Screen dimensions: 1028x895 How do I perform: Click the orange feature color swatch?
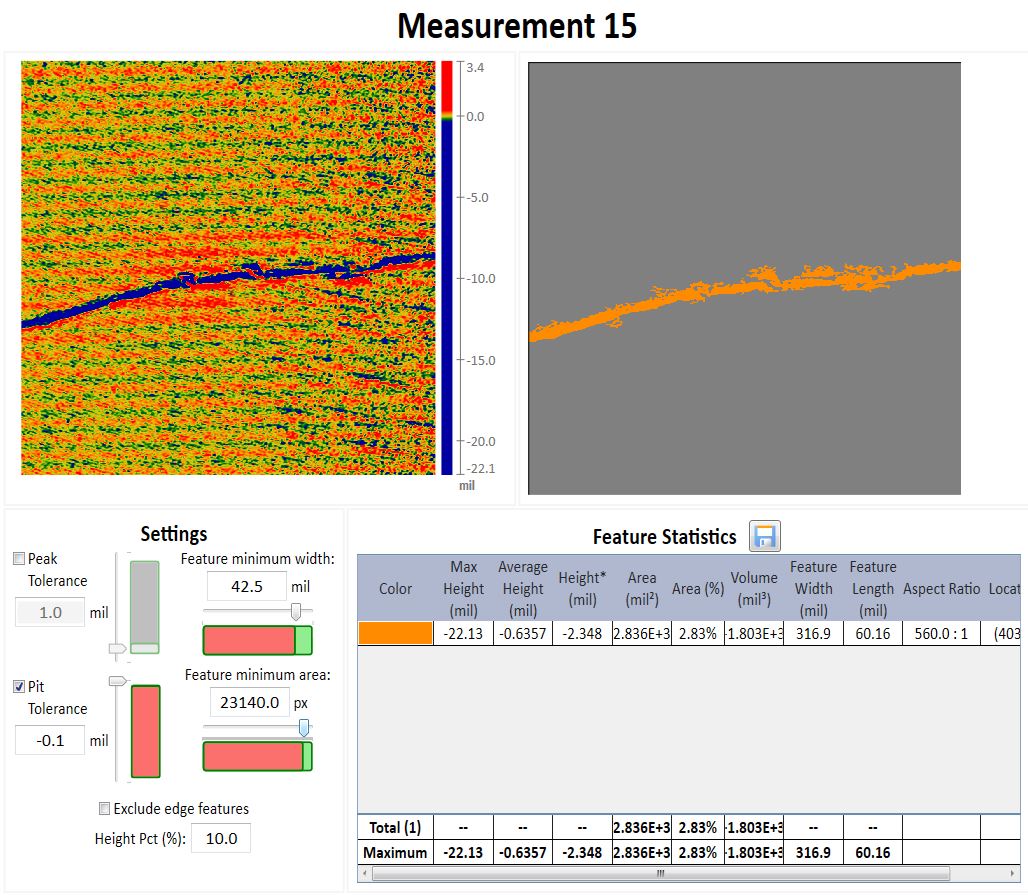point(395,633)
